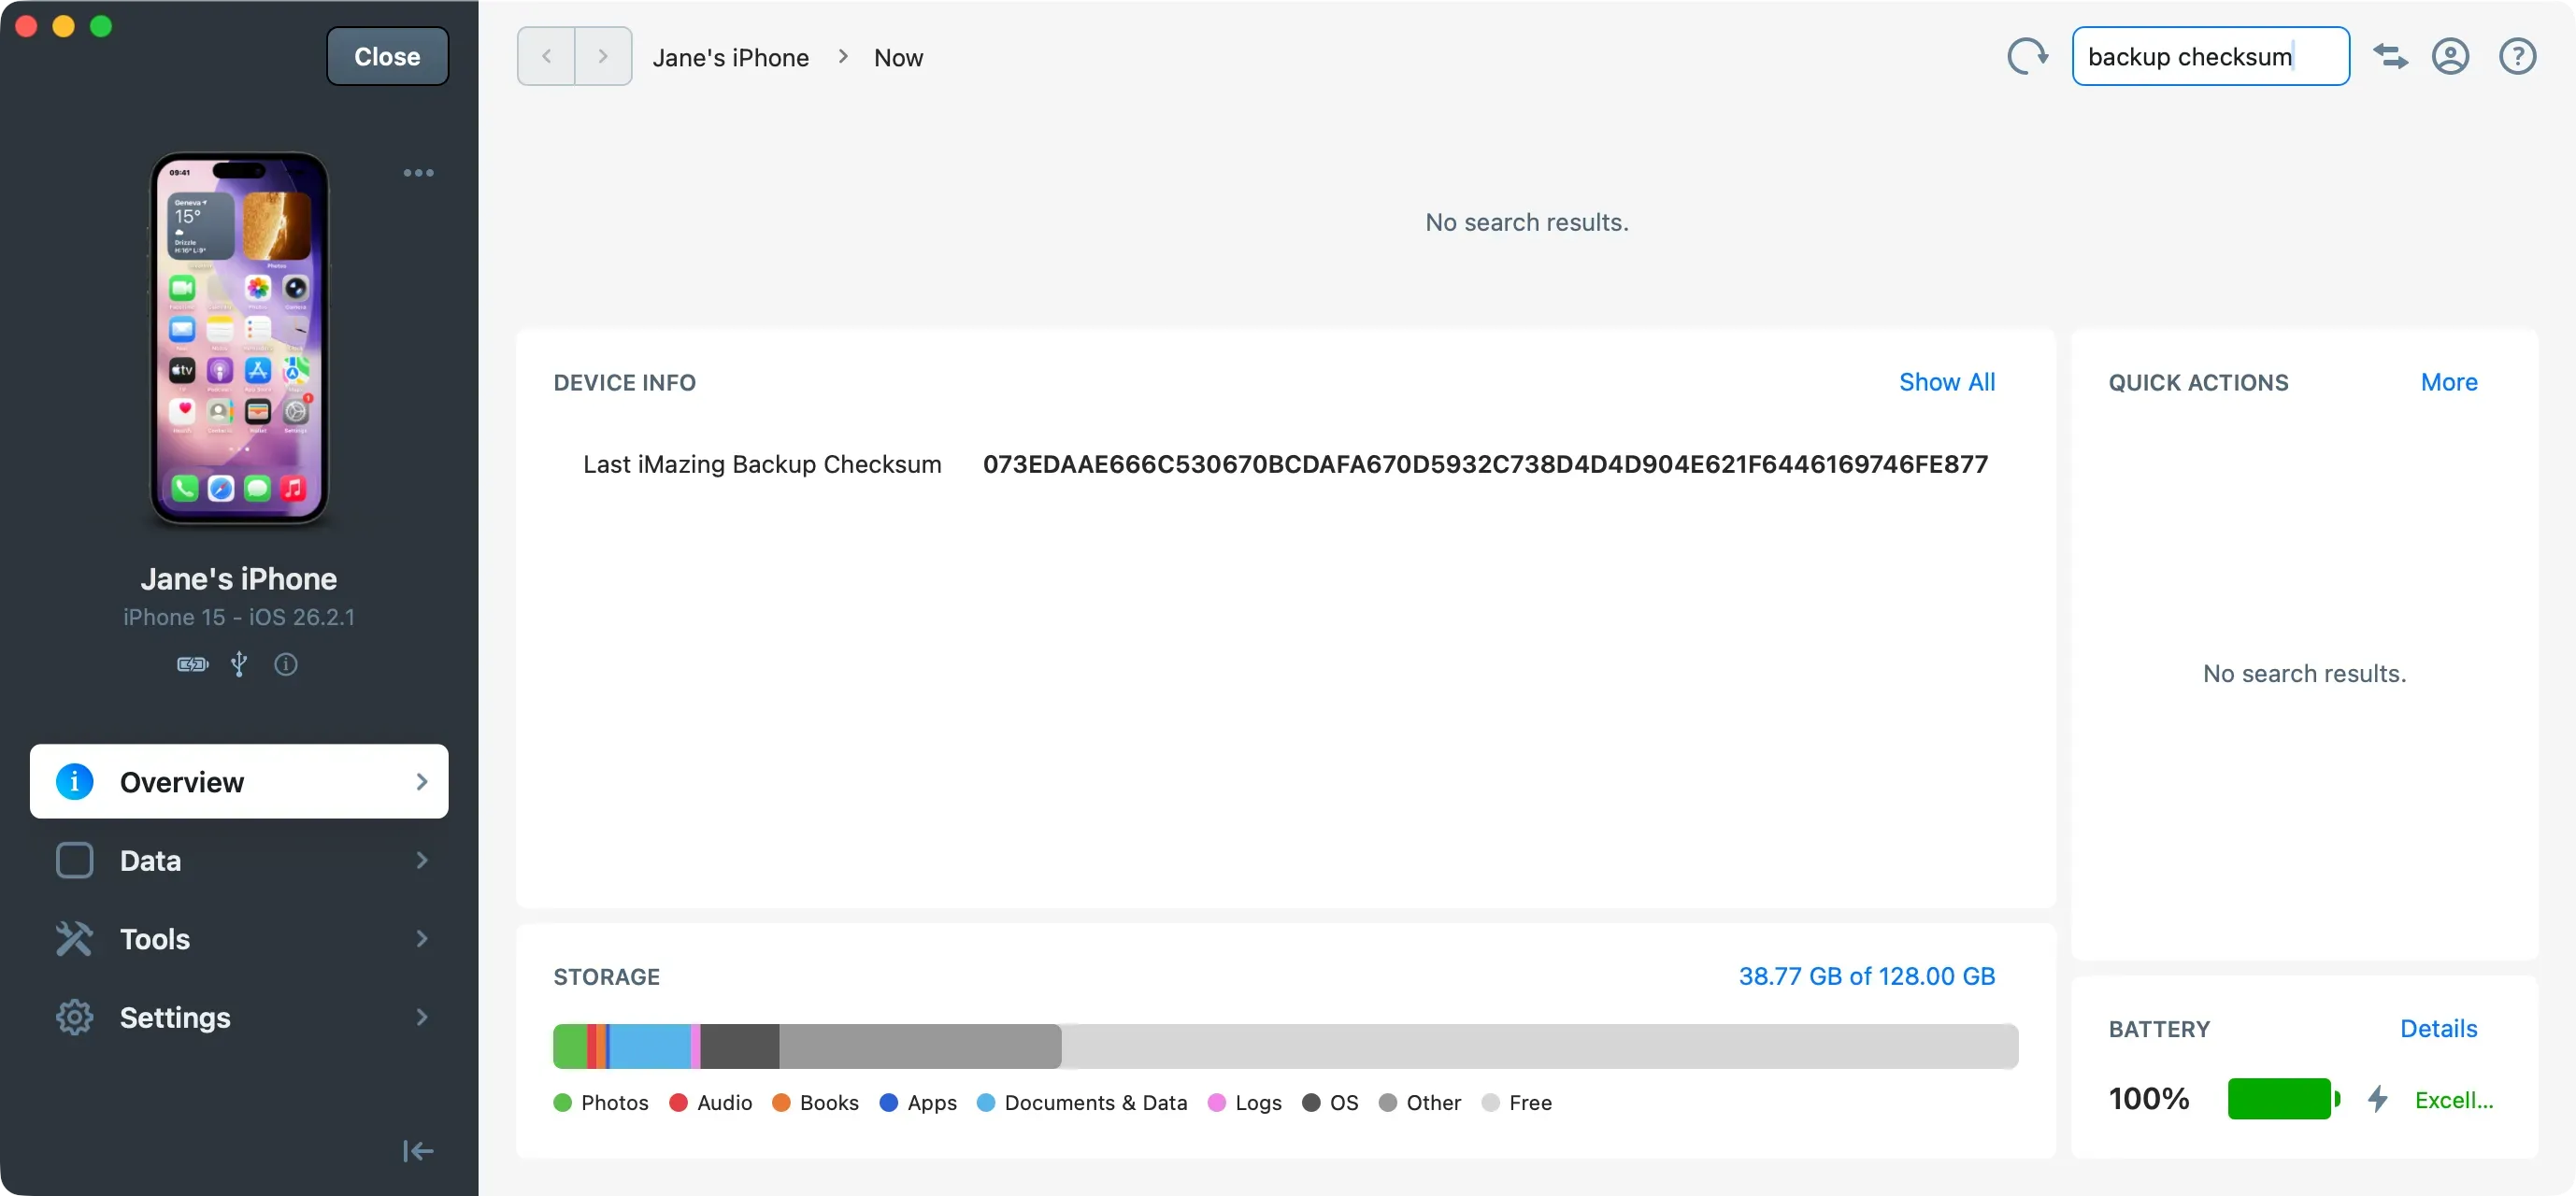This screenshot has height=1196, width=2576.
Task: Click the Jane's iPhone device name in sidebar
Action: pos(239,579)
